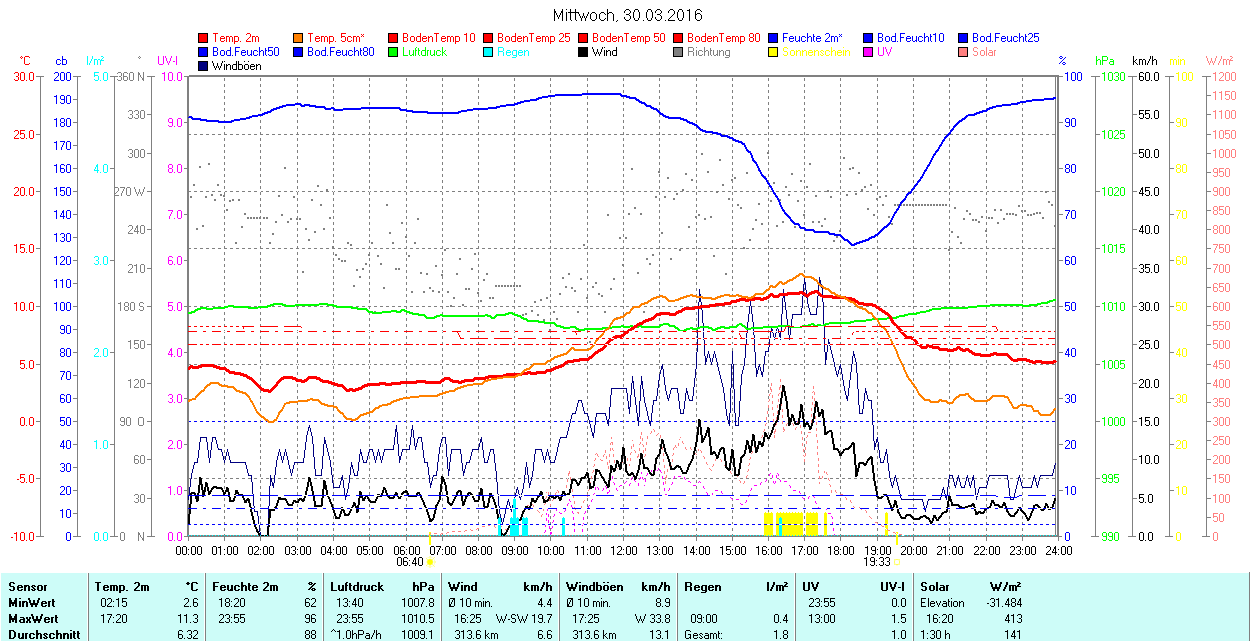Click the Sensor header in the table
1250x641 pixels.
(x=26, y=587)
